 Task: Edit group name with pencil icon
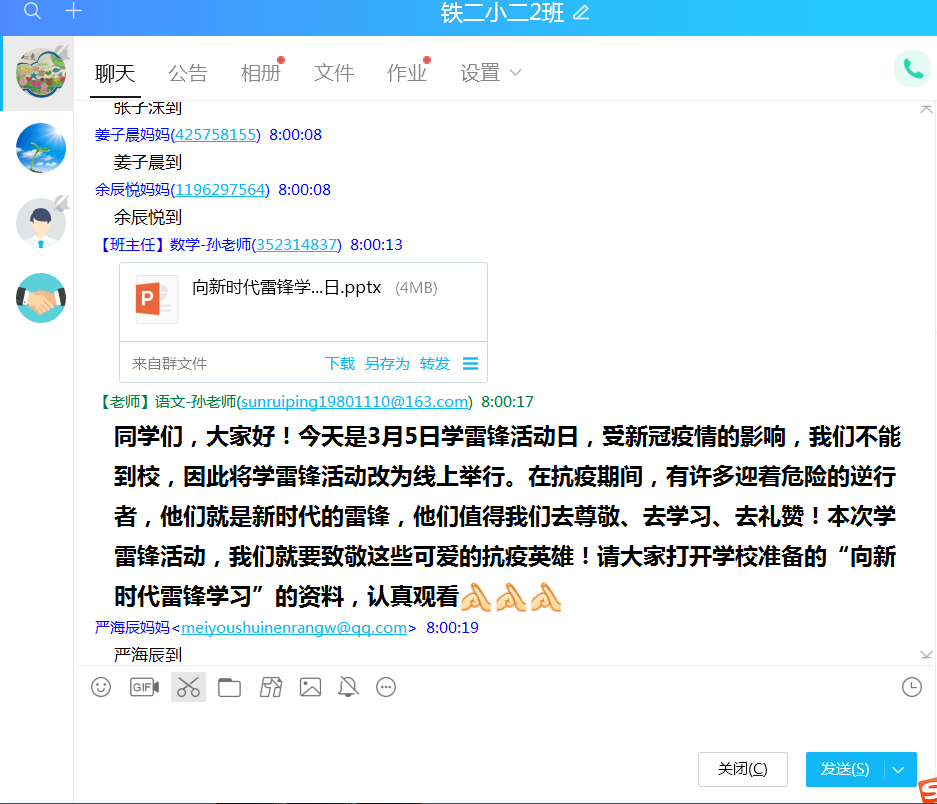click(x=581, y=13)
